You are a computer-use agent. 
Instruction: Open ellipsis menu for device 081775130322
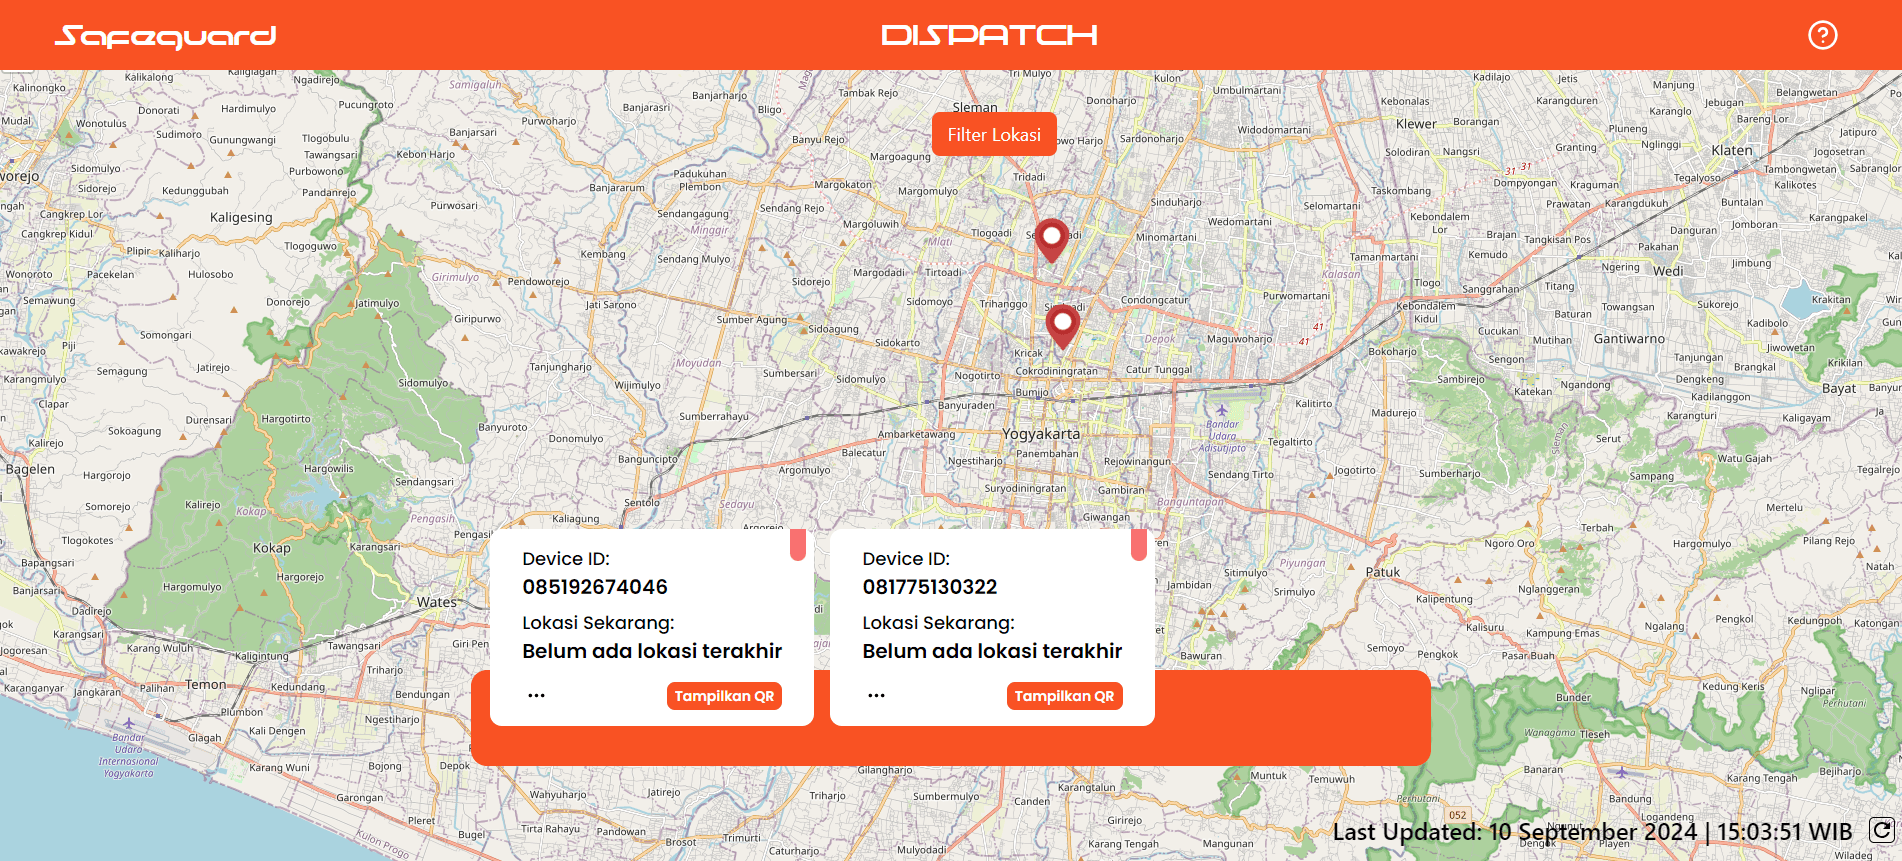click(876, 695)
